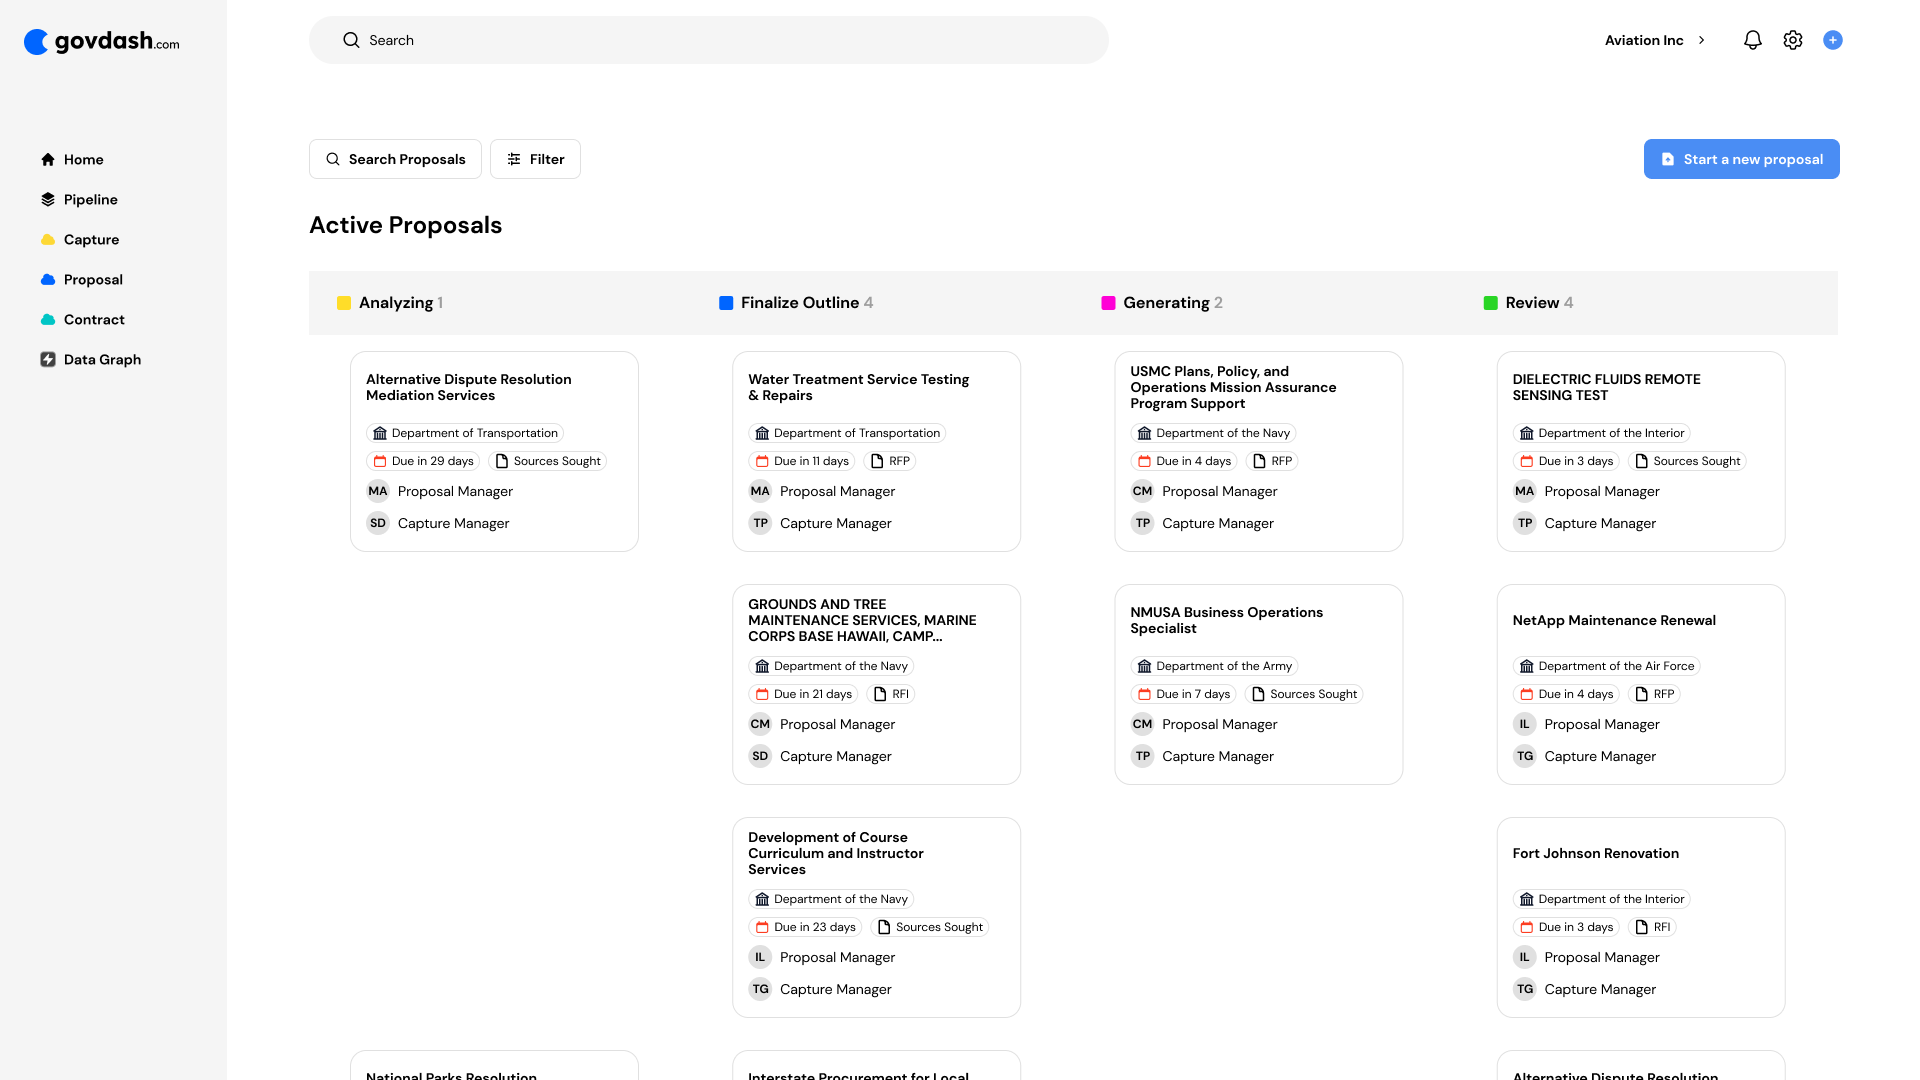Select Contract in sidebar navigation

click(x=94, y=319)
